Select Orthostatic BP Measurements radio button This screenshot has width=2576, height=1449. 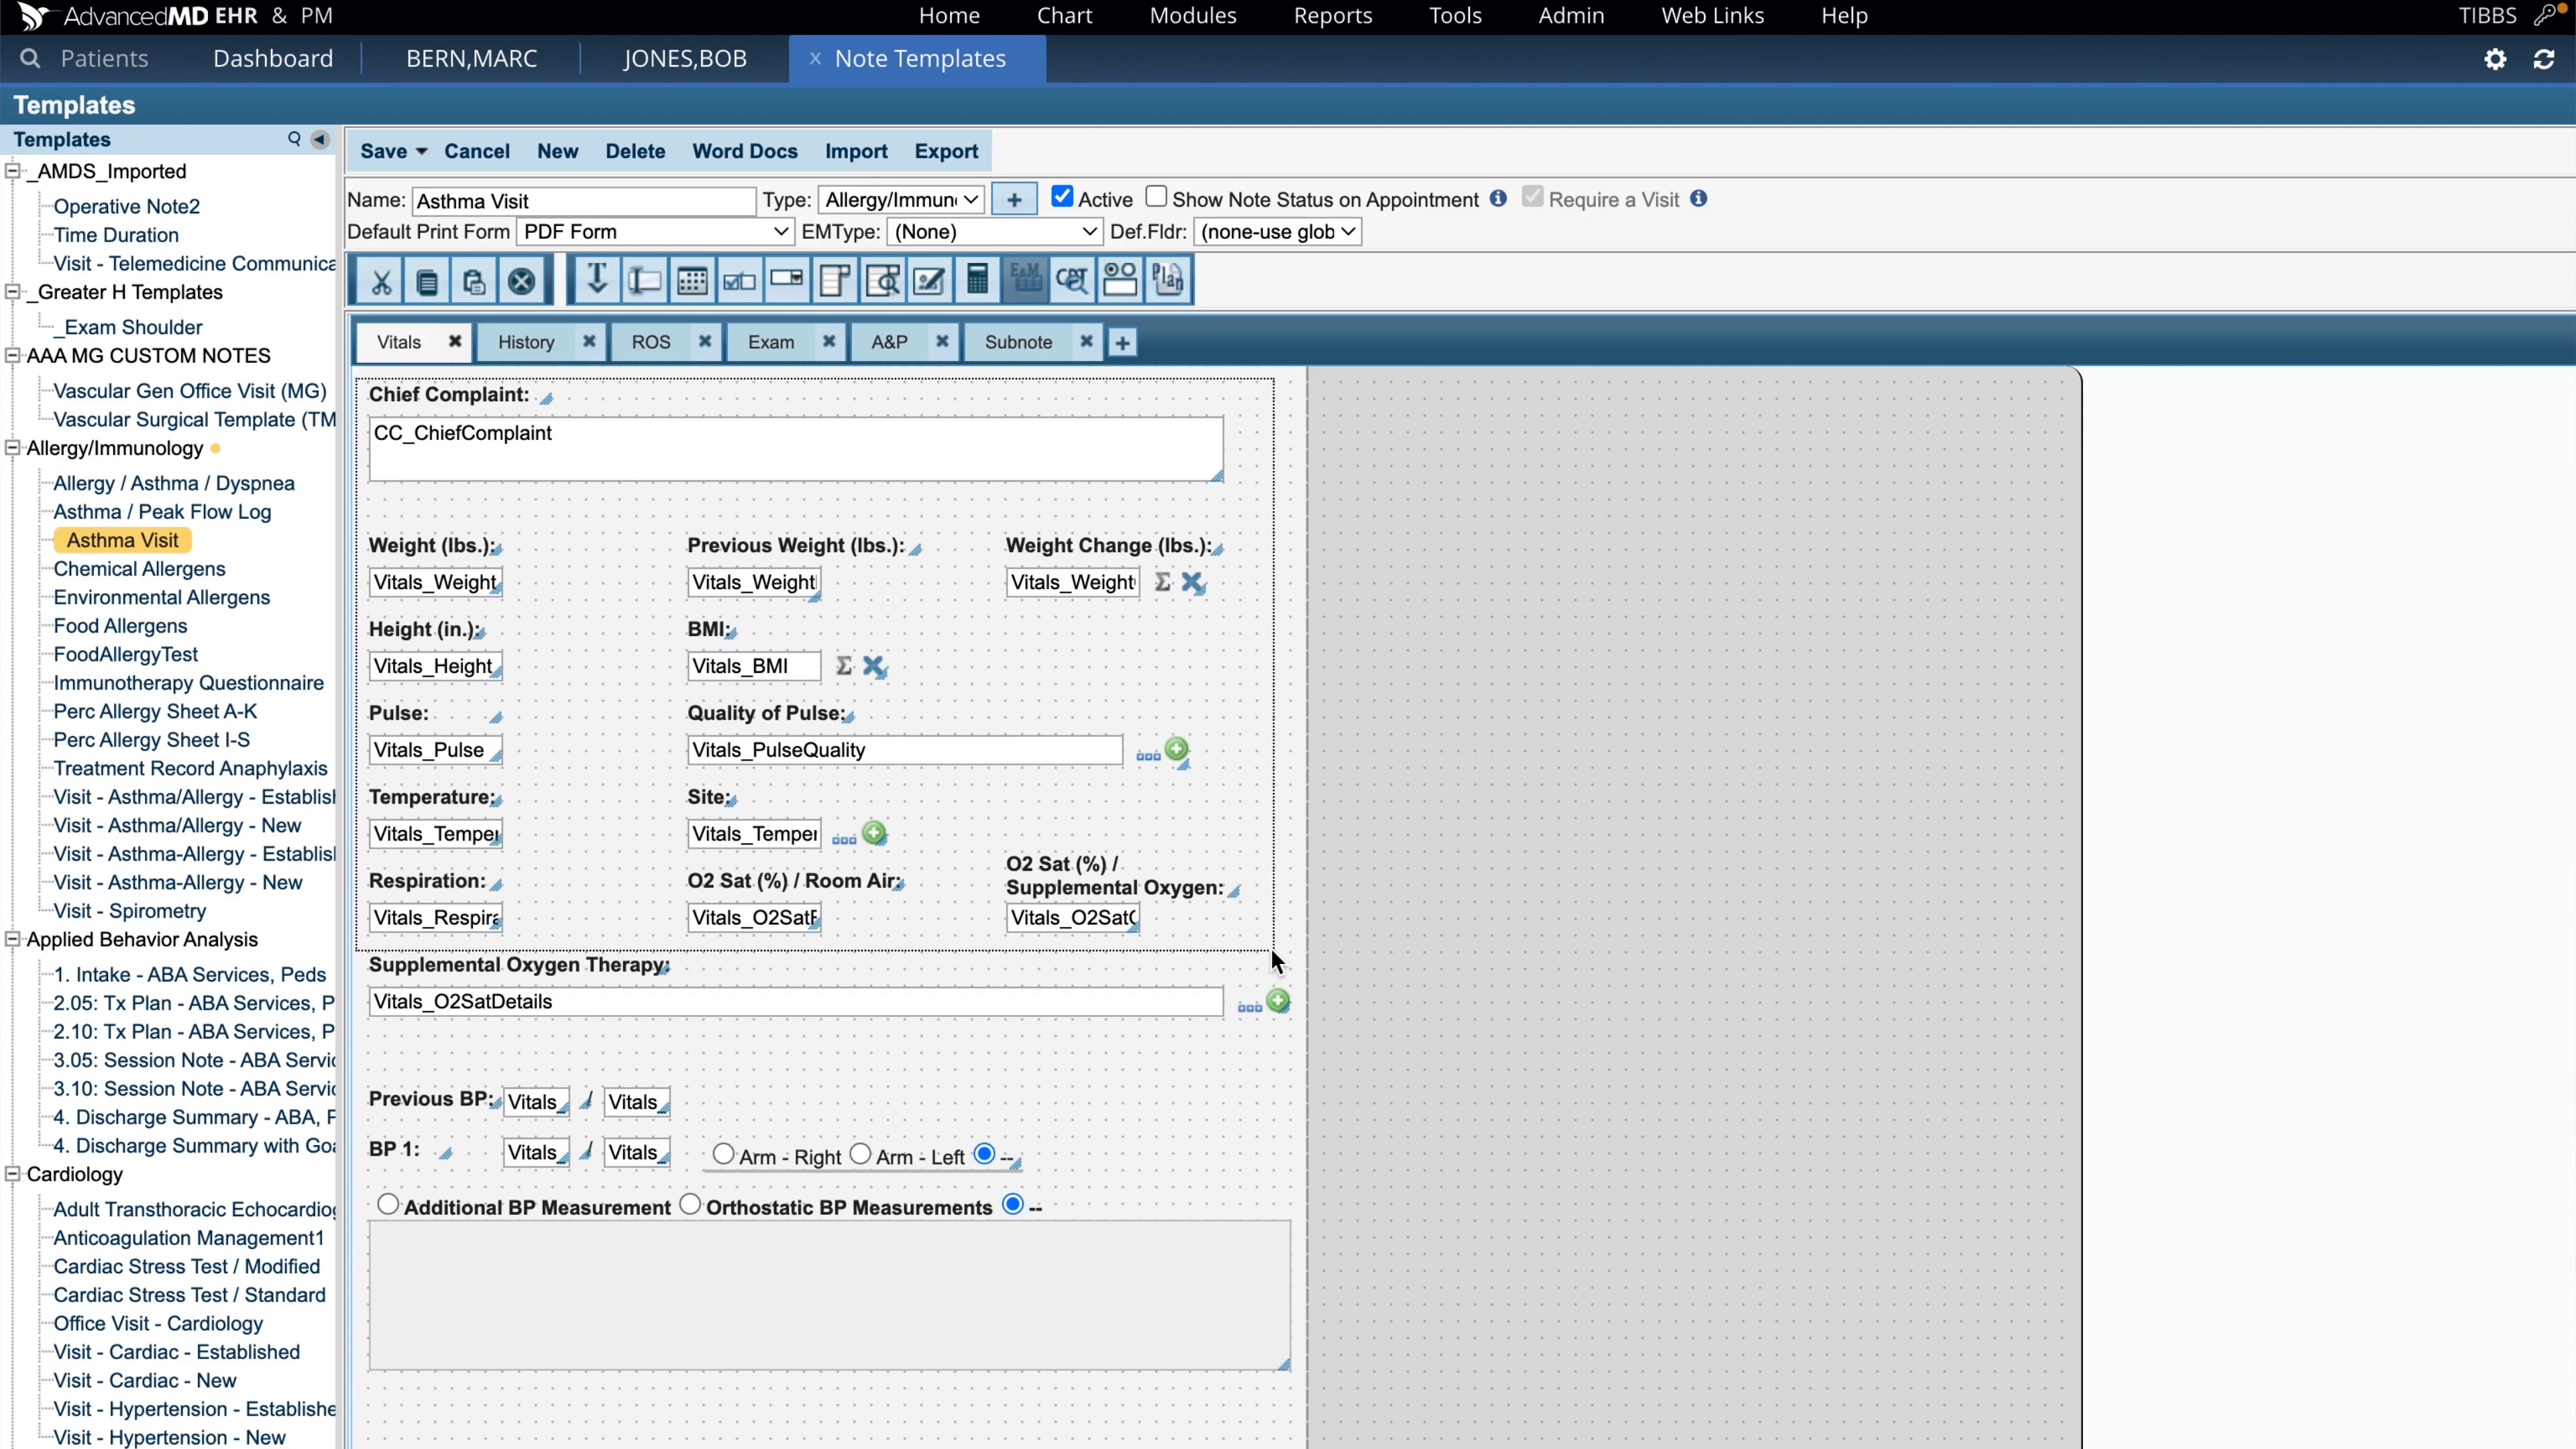[690, 1204]
